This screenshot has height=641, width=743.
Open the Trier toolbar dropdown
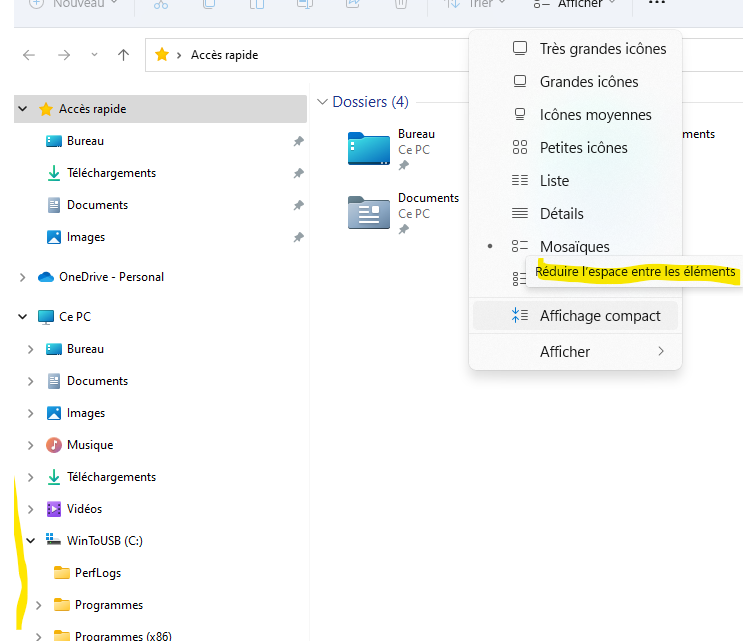[x=475, y=4]
